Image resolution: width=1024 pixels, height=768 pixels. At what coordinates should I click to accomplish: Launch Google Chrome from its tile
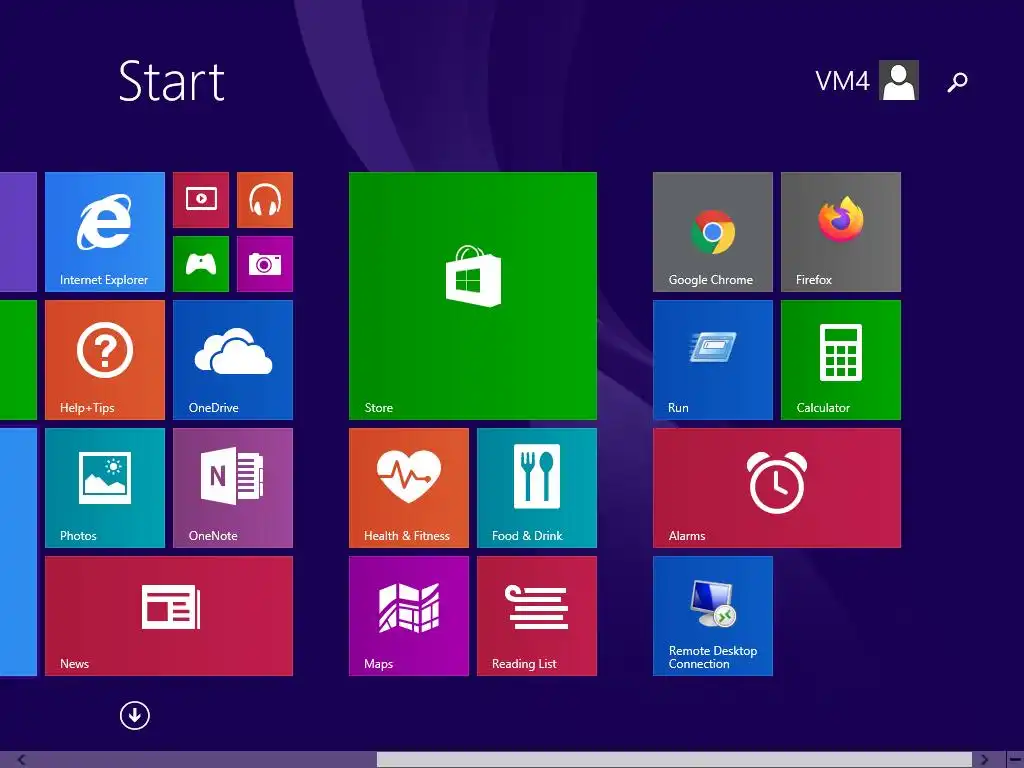713,232
